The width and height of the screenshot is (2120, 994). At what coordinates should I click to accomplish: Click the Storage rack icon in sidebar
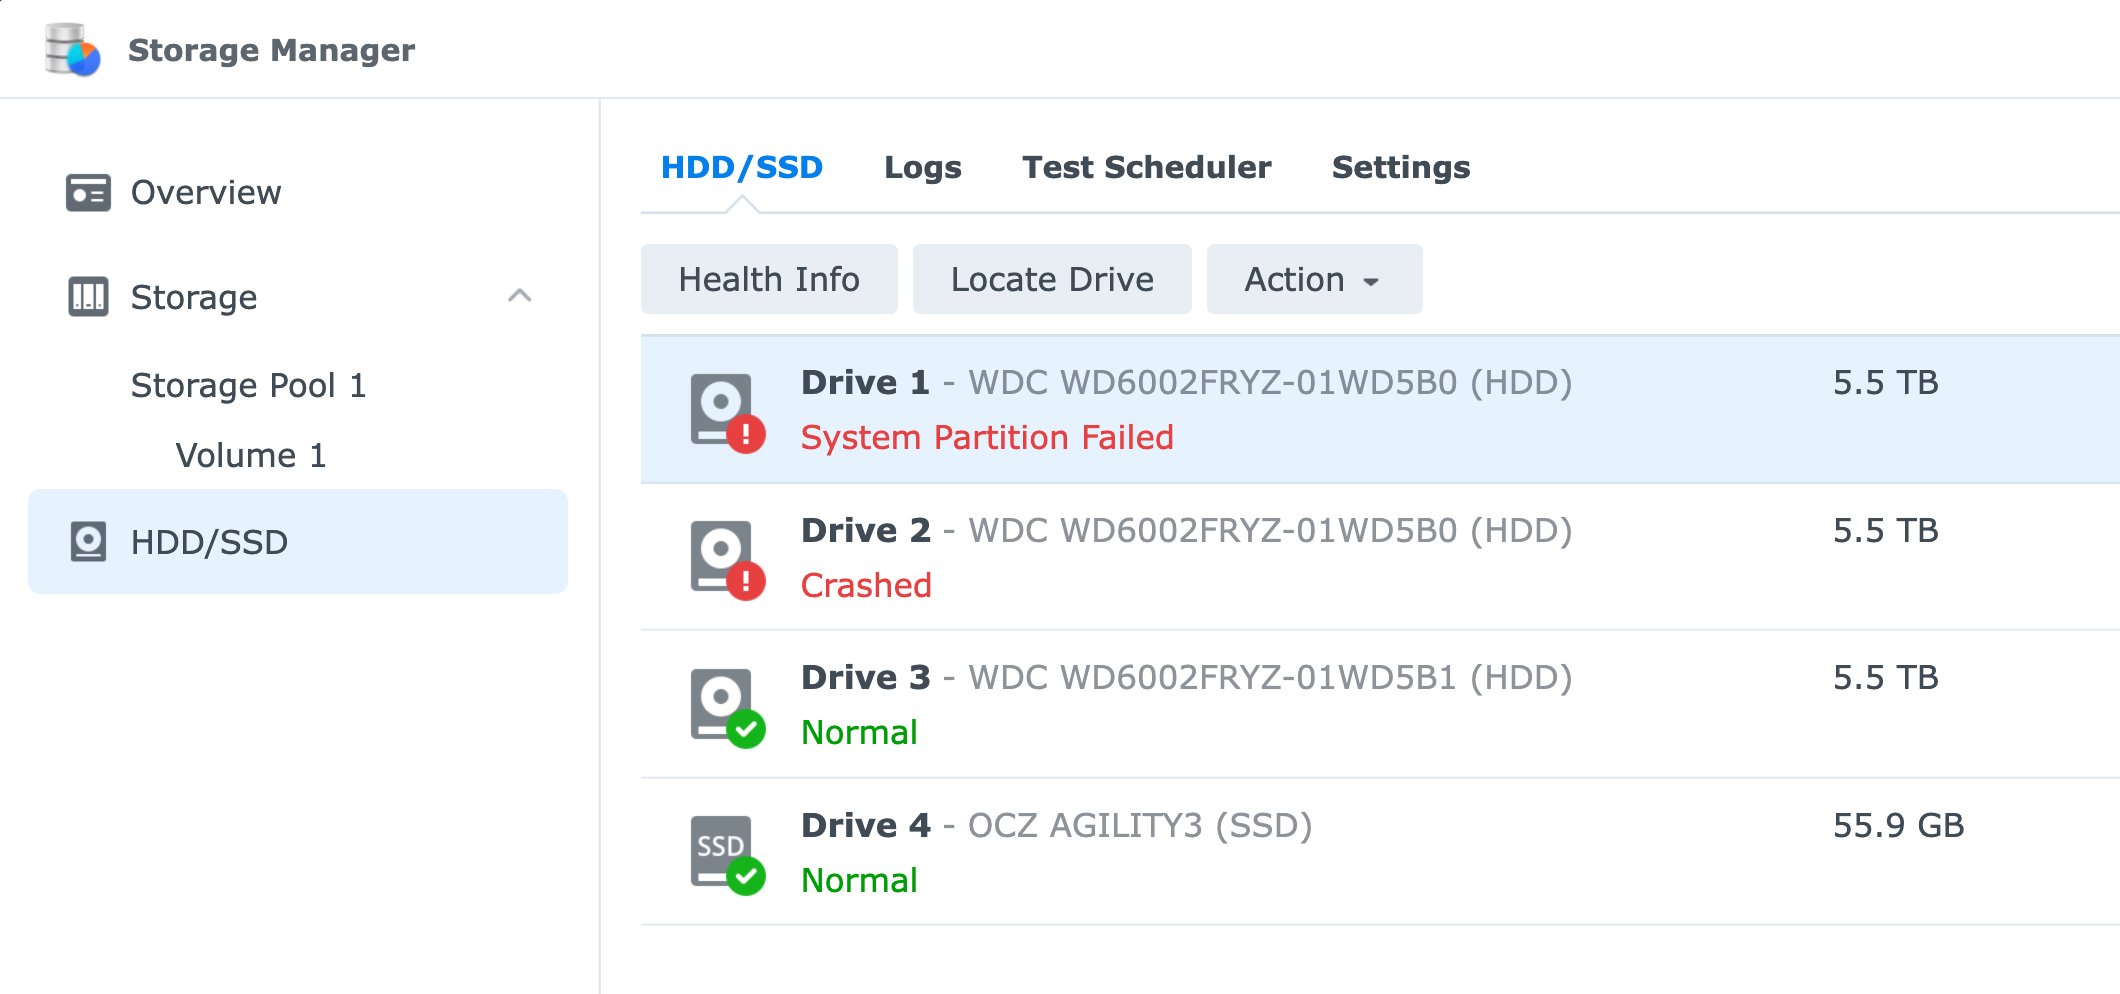90,296
